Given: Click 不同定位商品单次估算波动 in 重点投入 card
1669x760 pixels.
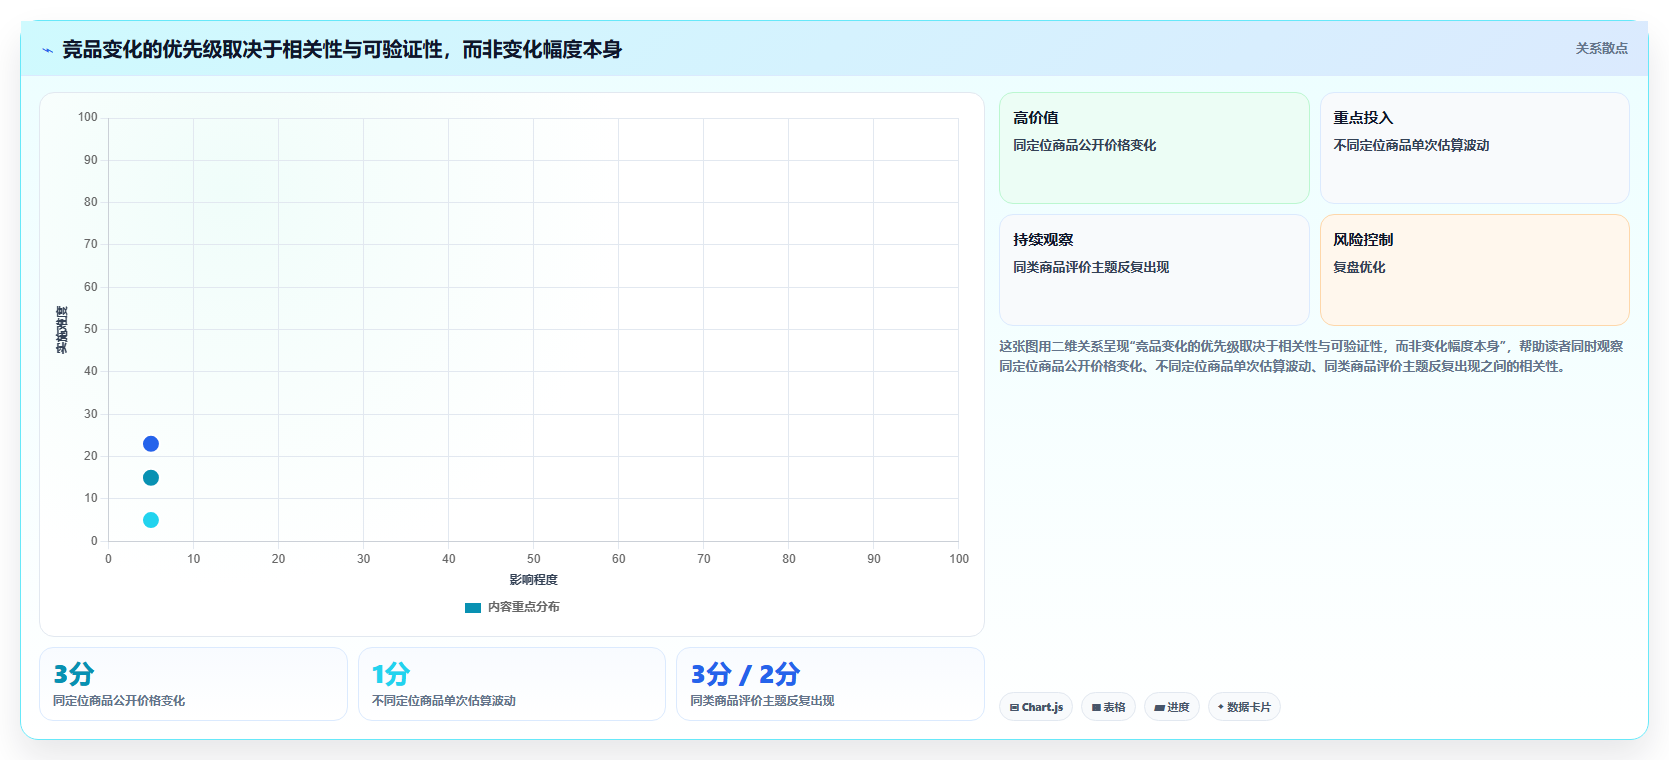Looking at the screenshot, I should pyautogui.click(x=1411, y=145).
